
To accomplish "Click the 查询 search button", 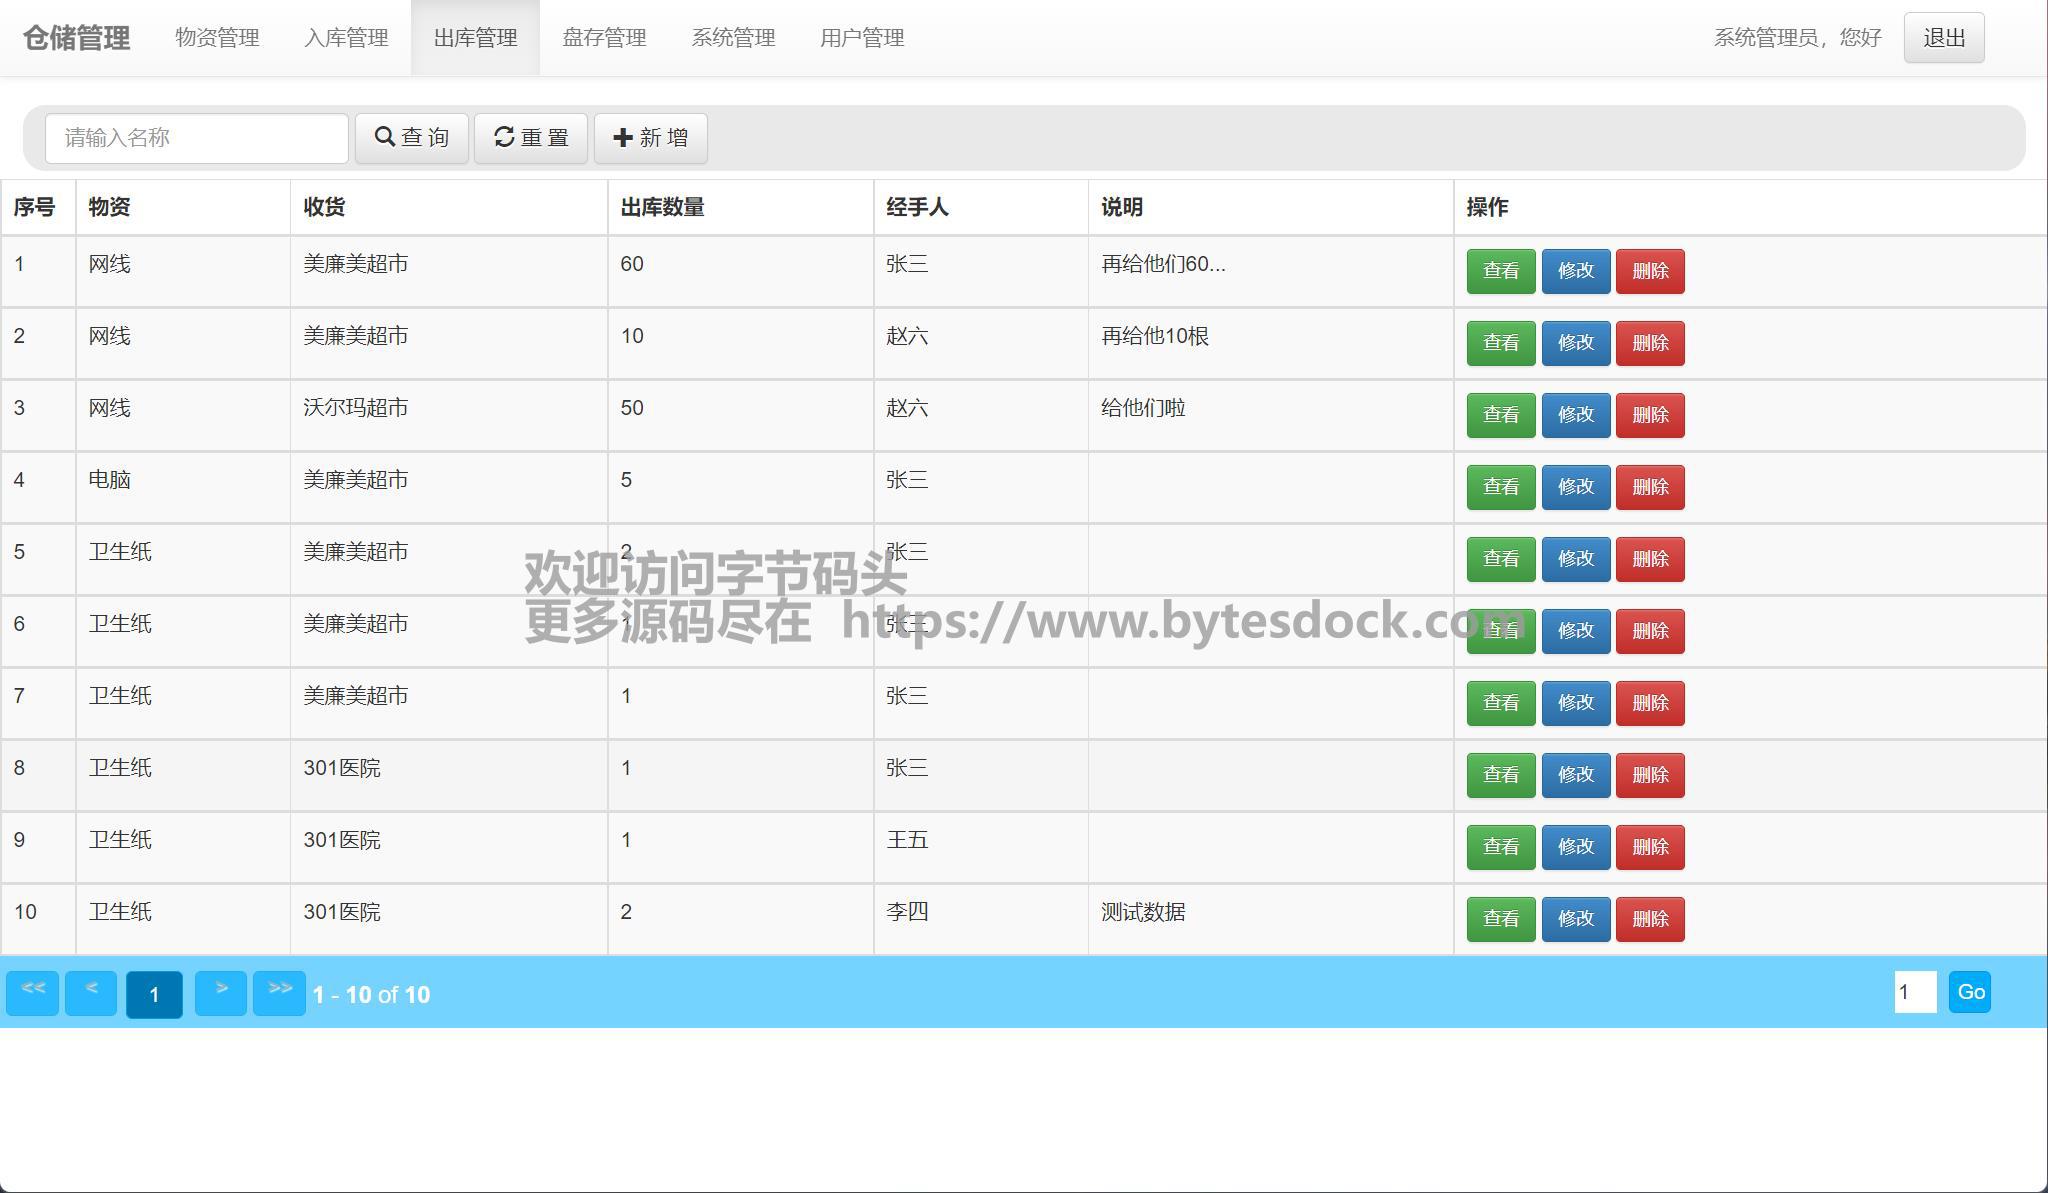I will (x=411, y=138).
